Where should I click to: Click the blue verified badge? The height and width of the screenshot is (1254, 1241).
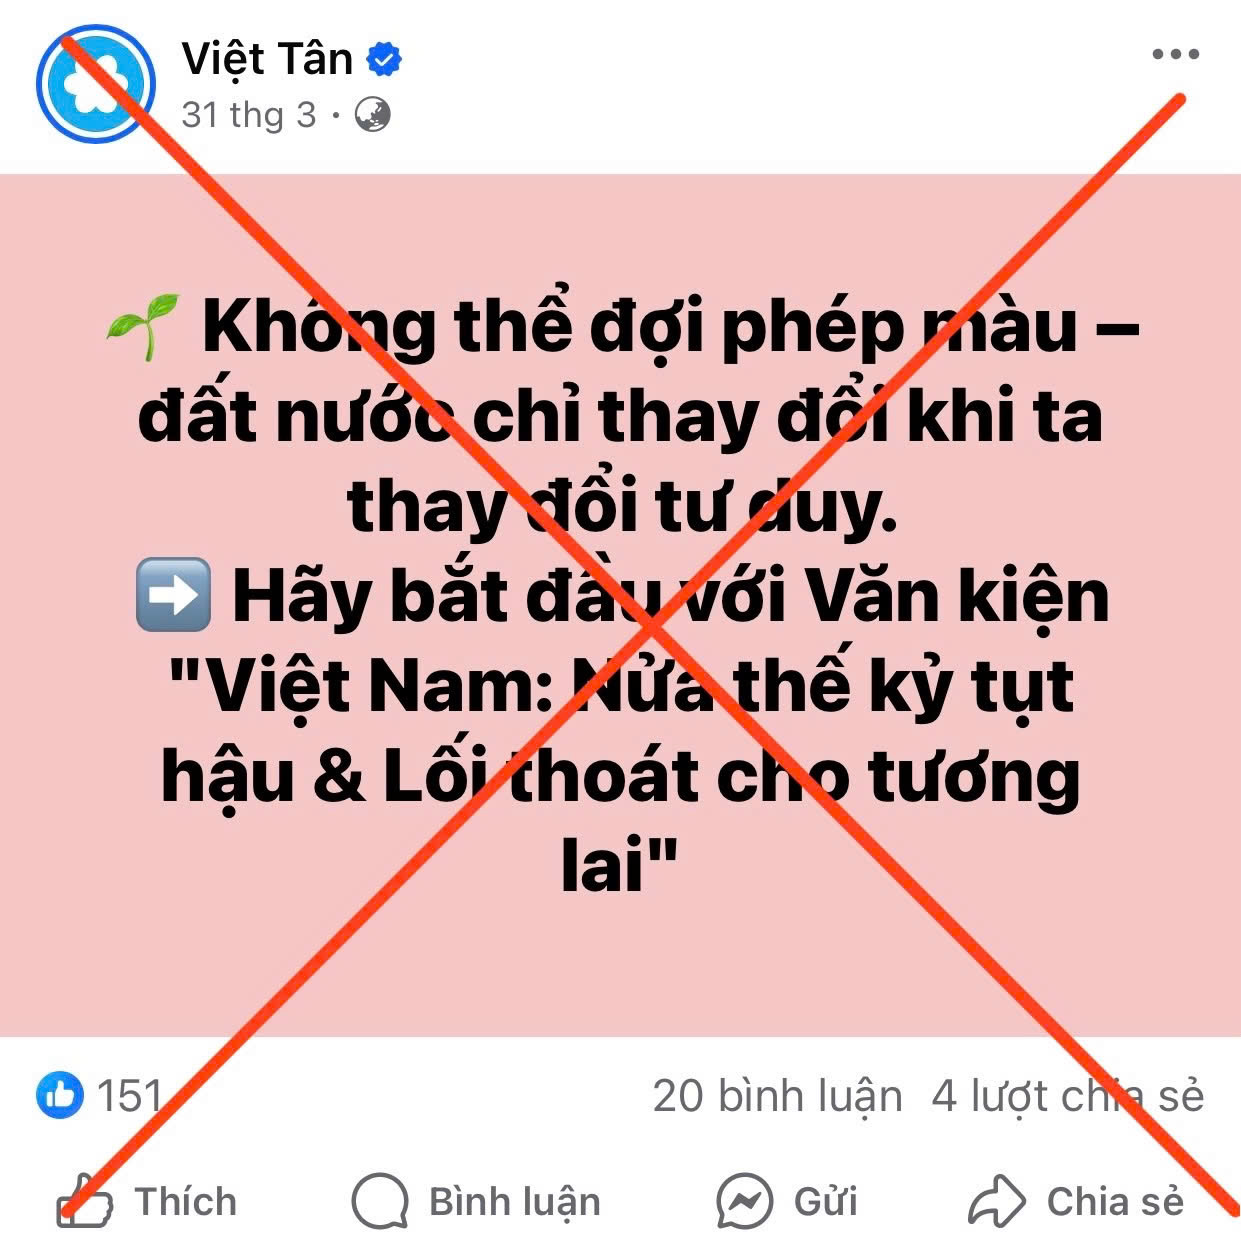384,60
